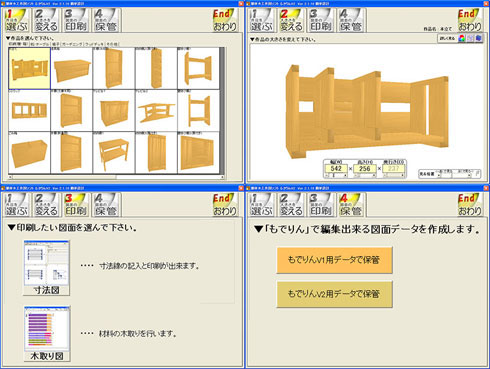Select the wall shelf thumbnail in the top row
490x369 pixels.
pos(198,68)
